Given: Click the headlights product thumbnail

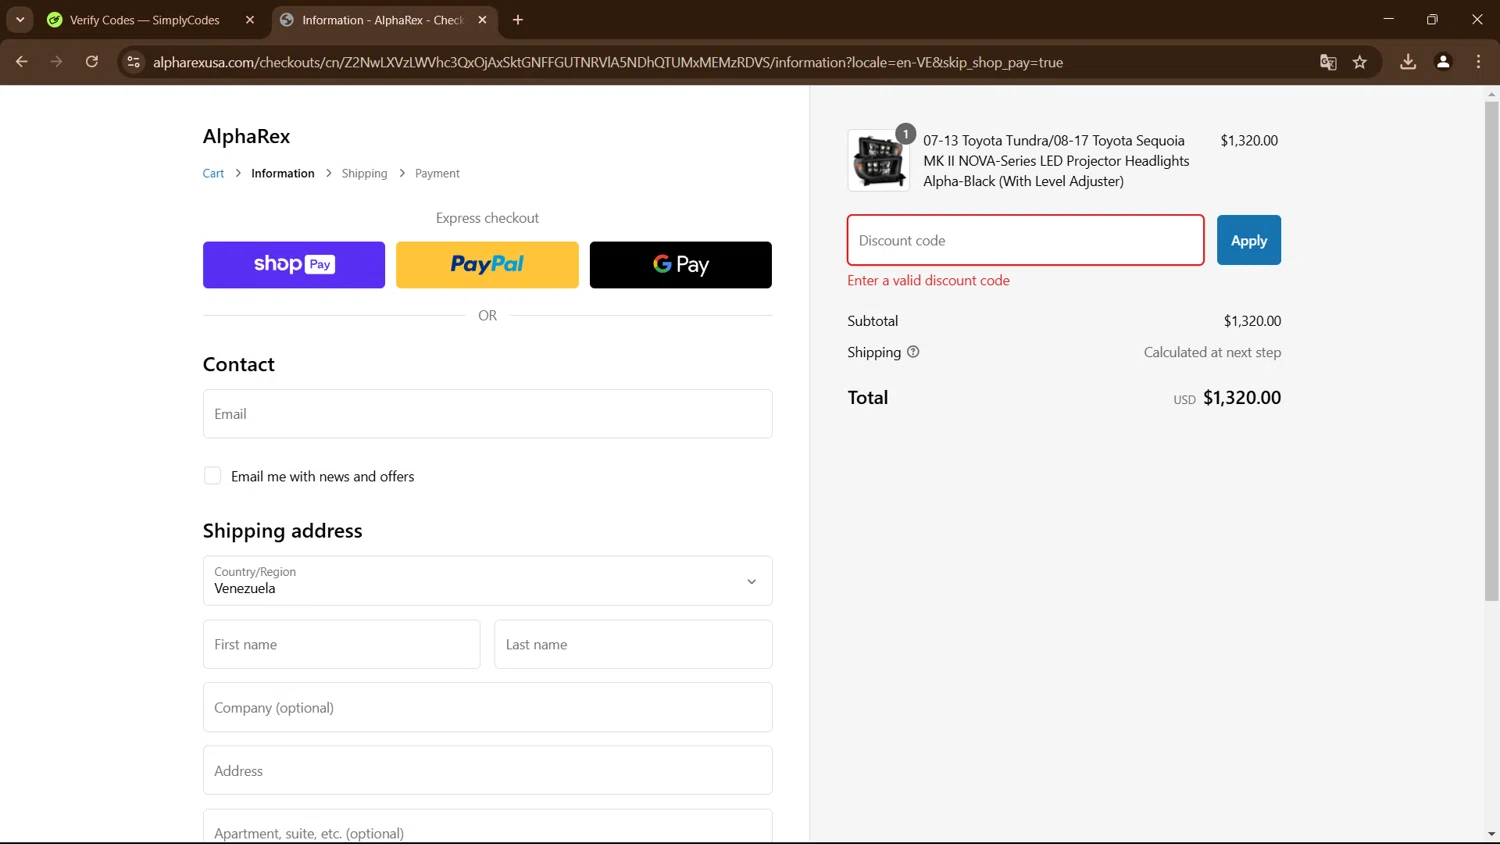Looking at the screenshot, I should pos(879,160).
